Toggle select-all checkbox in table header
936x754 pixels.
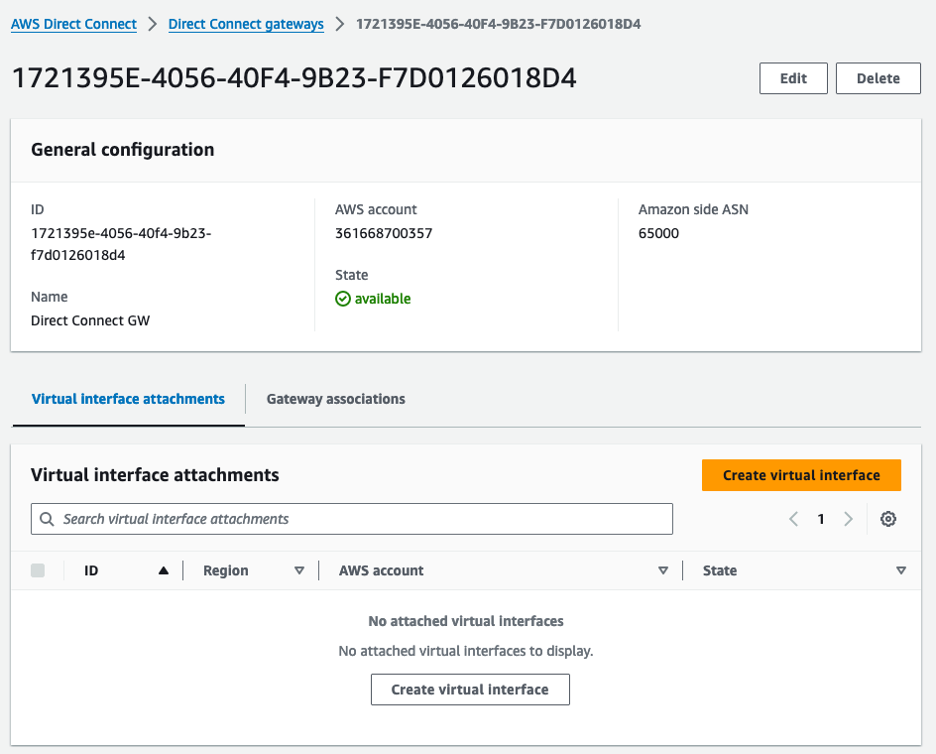pos(38,570)
